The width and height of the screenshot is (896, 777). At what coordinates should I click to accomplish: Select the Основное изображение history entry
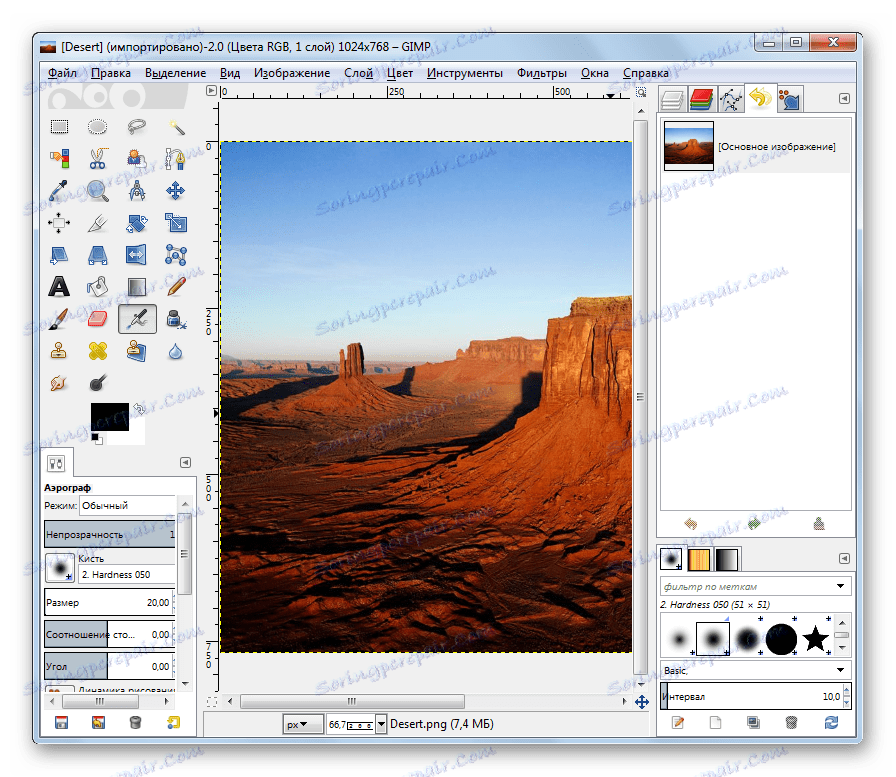click(x=755, y=146)
